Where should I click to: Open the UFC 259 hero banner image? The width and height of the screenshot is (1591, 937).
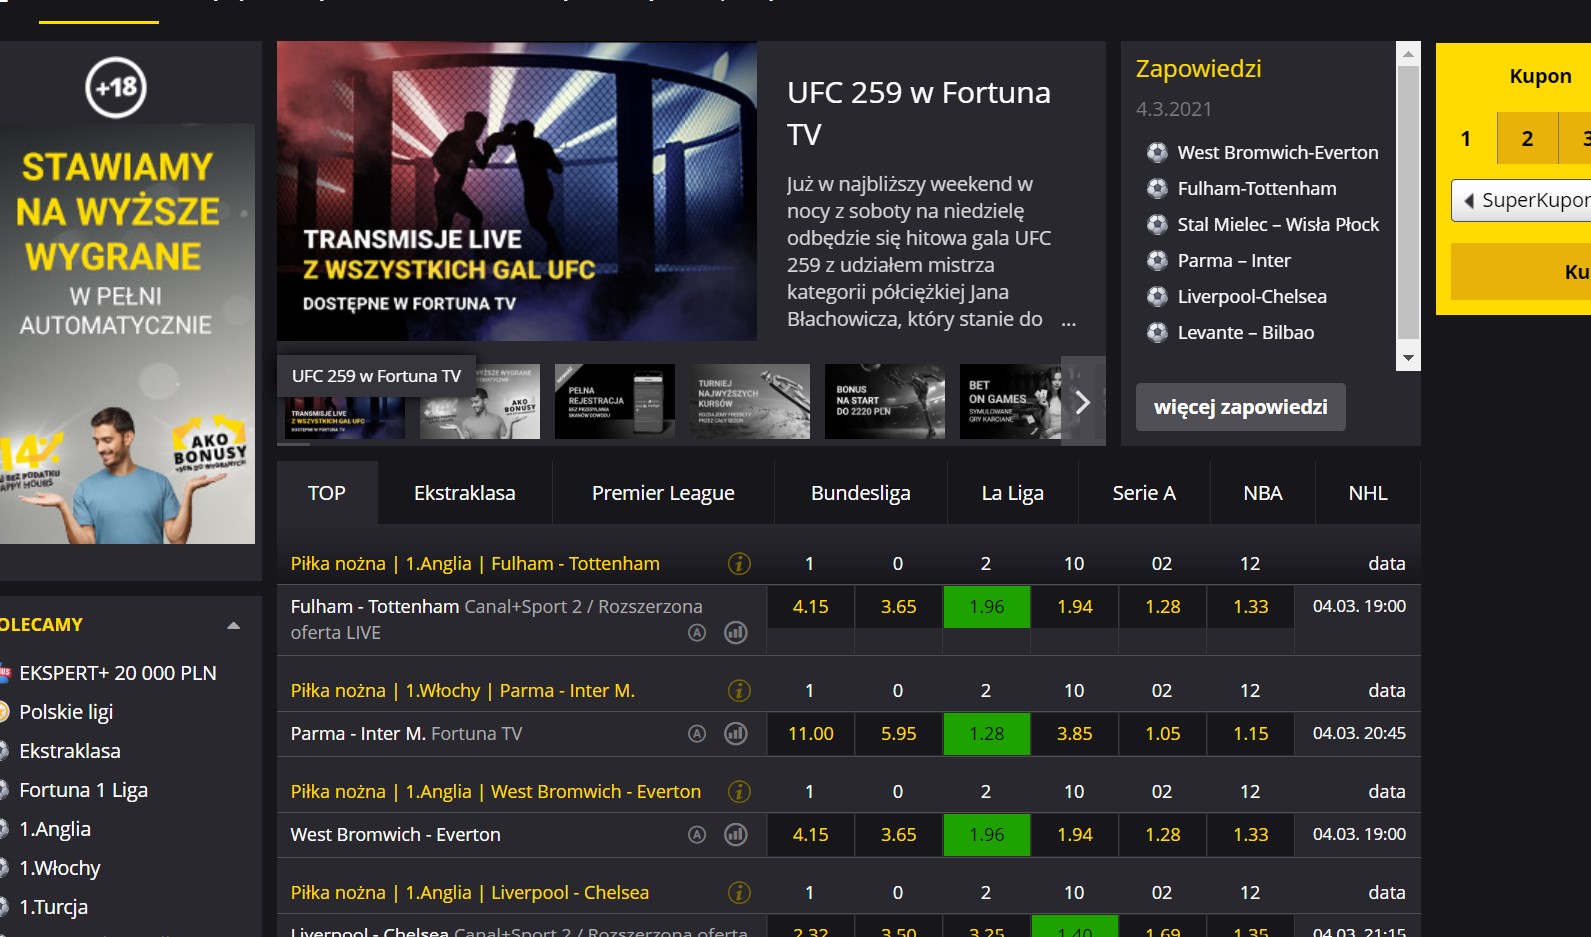(x=517, y=191)
